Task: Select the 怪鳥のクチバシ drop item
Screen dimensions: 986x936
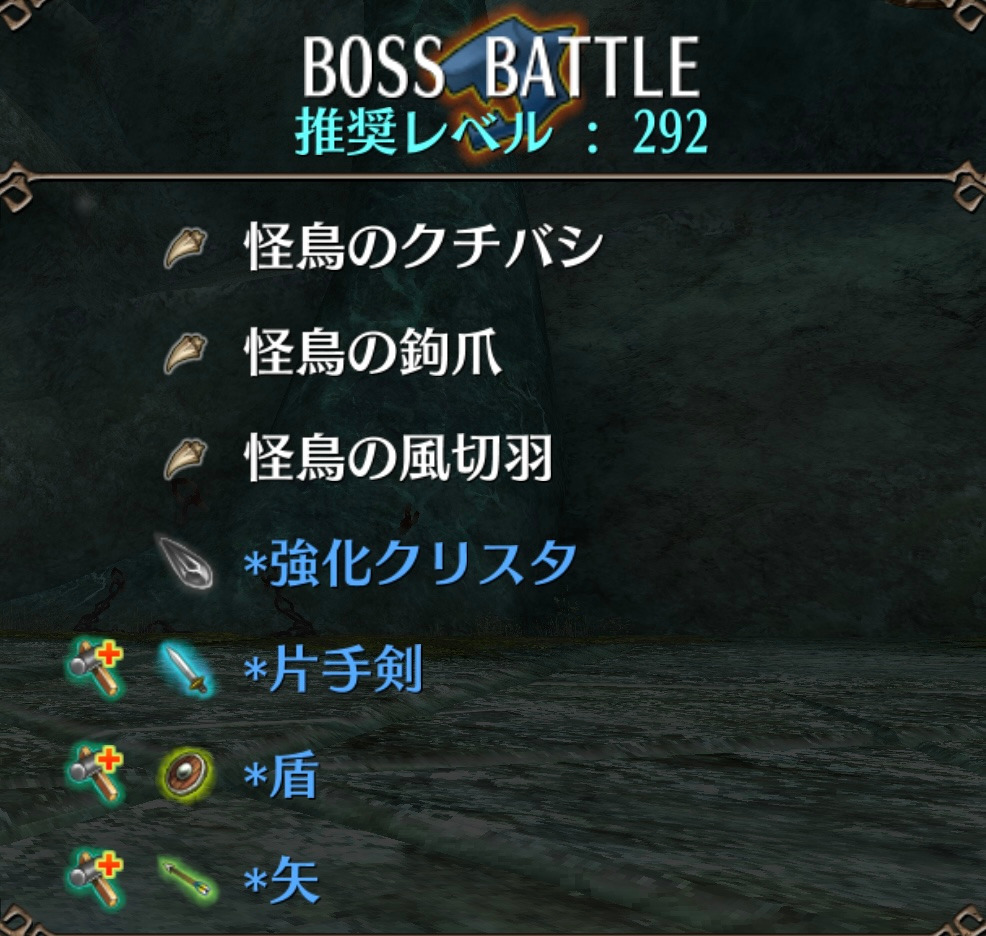Action: tap(424, 246)
